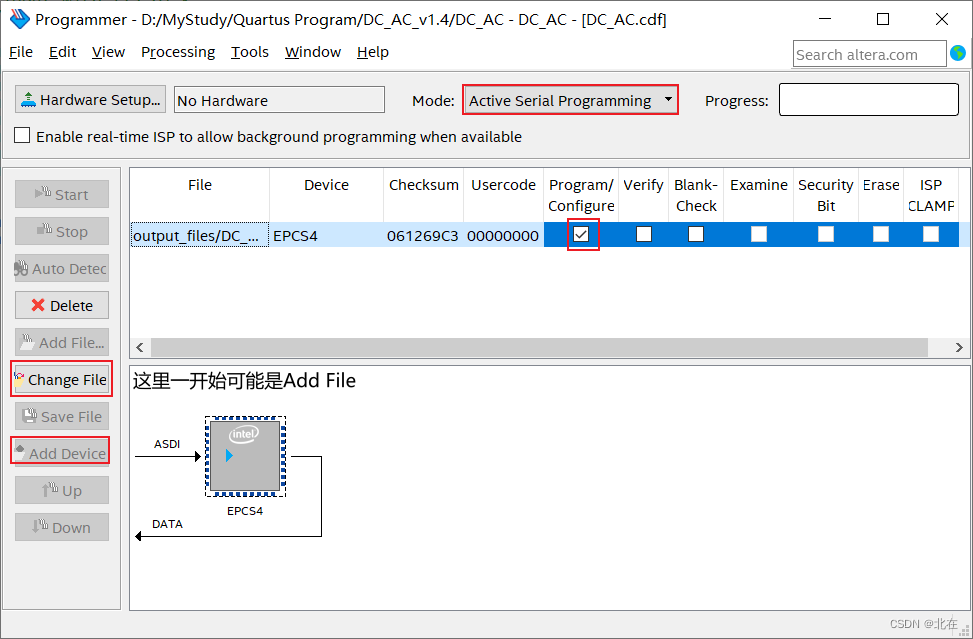Screen dimensions: 973x639
Task: Click the Start programming button
Action: point(62,194)
